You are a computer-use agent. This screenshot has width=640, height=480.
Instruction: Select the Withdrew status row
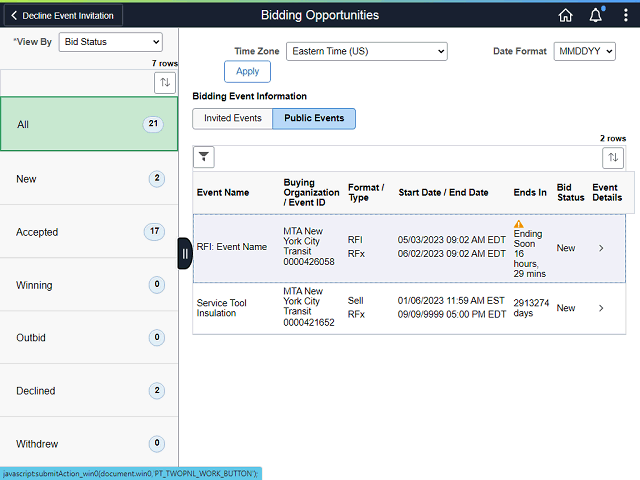[x=89, y=443]
